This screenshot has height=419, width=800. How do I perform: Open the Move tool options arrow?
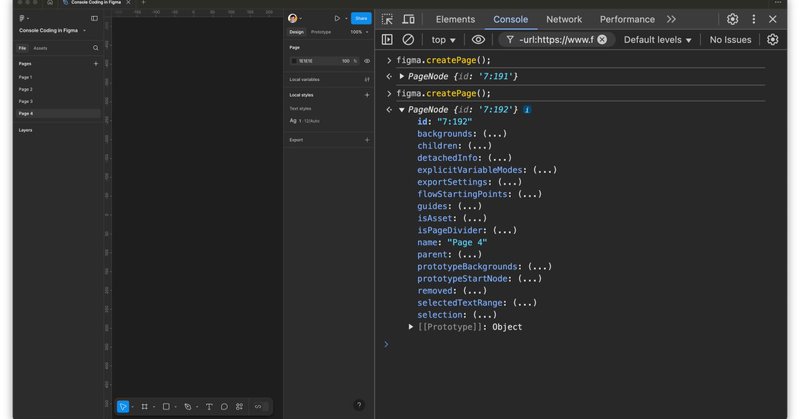pyautogui.click(x=132, y=407)
